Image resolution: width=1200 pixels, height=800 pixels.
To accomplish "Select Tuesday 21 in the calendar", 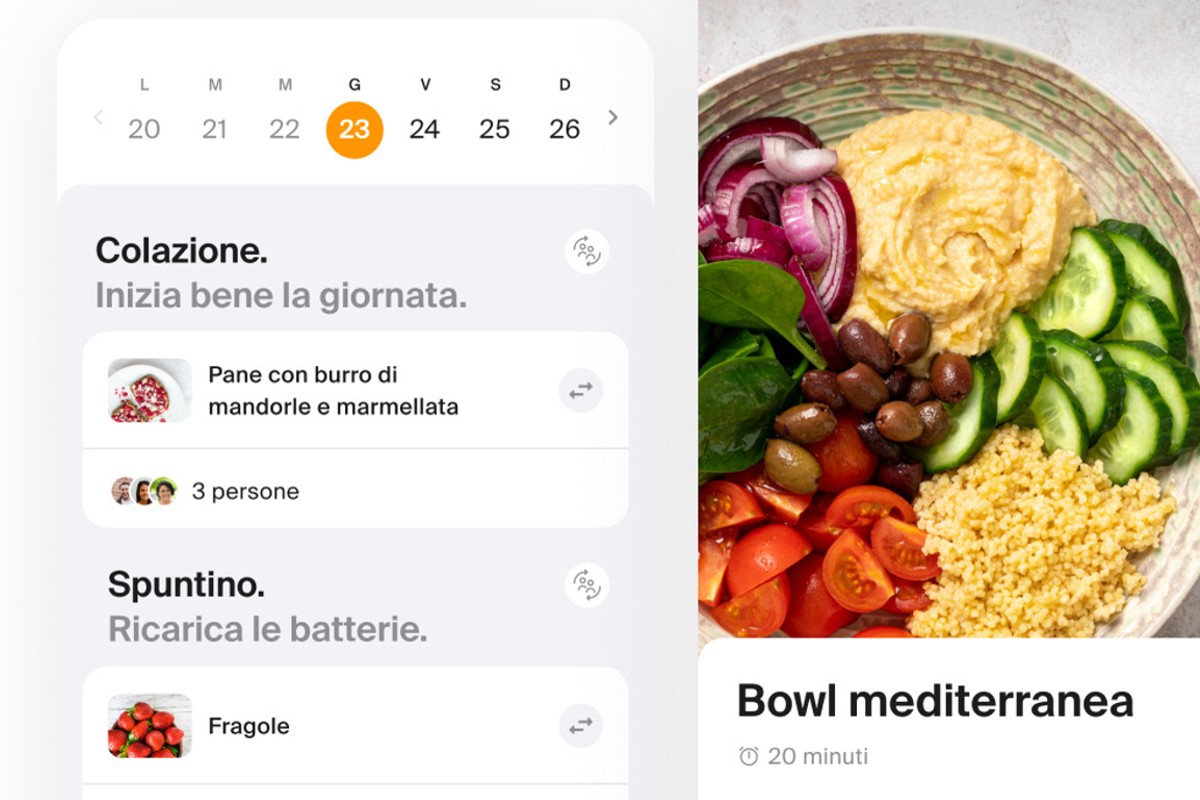I will tap(214, 129).
